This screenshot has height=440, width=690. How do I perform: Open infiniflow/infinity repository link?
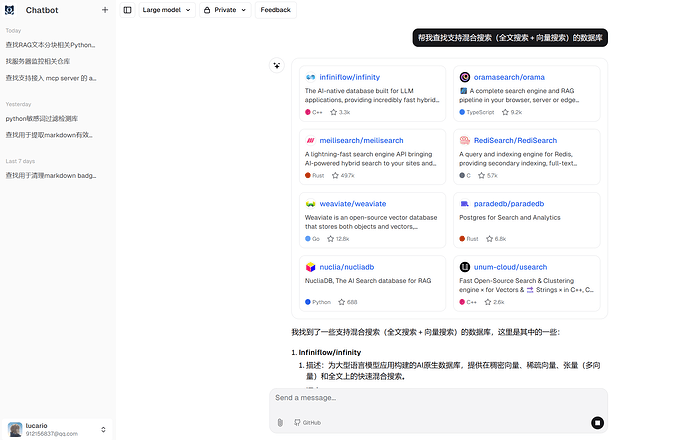click(x=349, y=77)
